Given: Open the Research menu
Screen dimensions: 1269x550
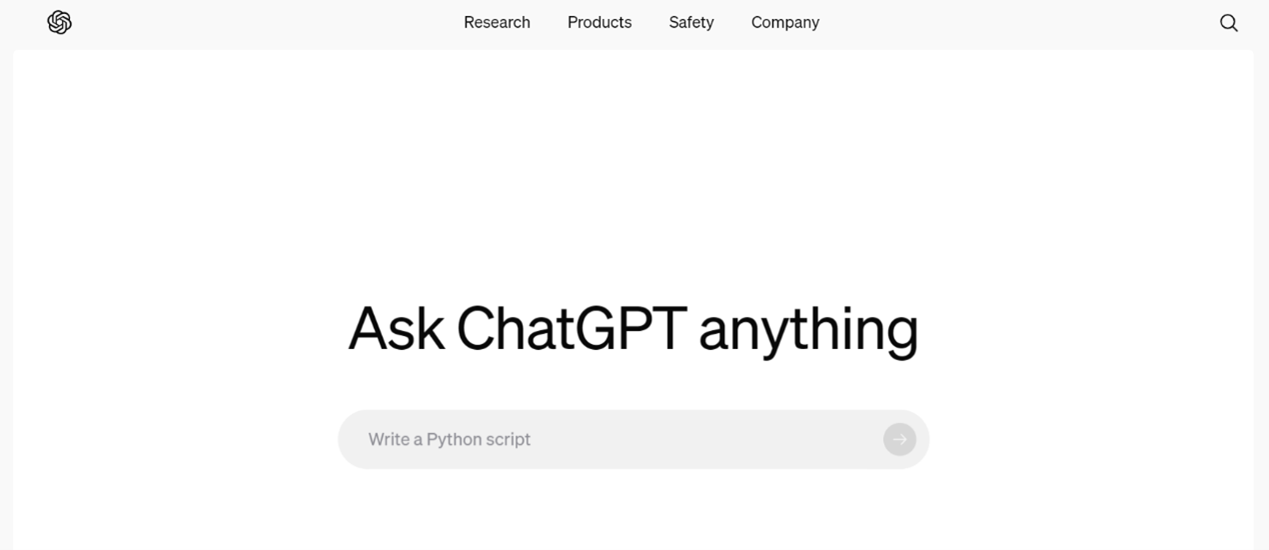Looking at the screenshot, I should point(497,22).
